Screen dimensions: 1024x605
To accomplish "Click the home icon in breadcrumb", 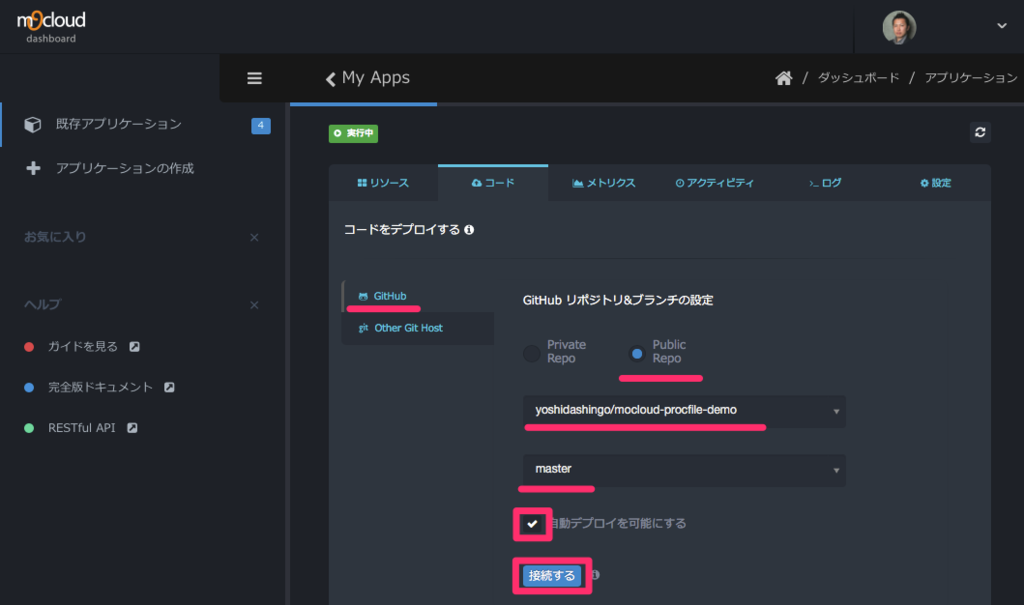I will [784, 78].
